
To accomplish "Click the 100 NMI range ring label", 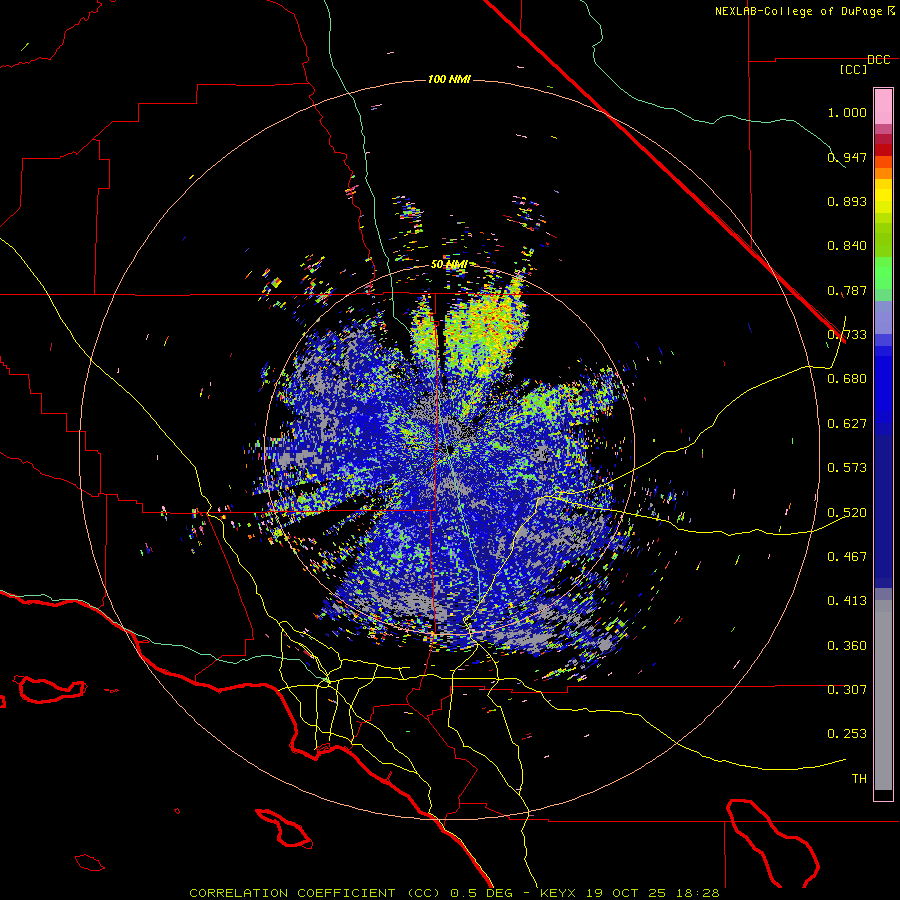I will click(x=449, y=79).
